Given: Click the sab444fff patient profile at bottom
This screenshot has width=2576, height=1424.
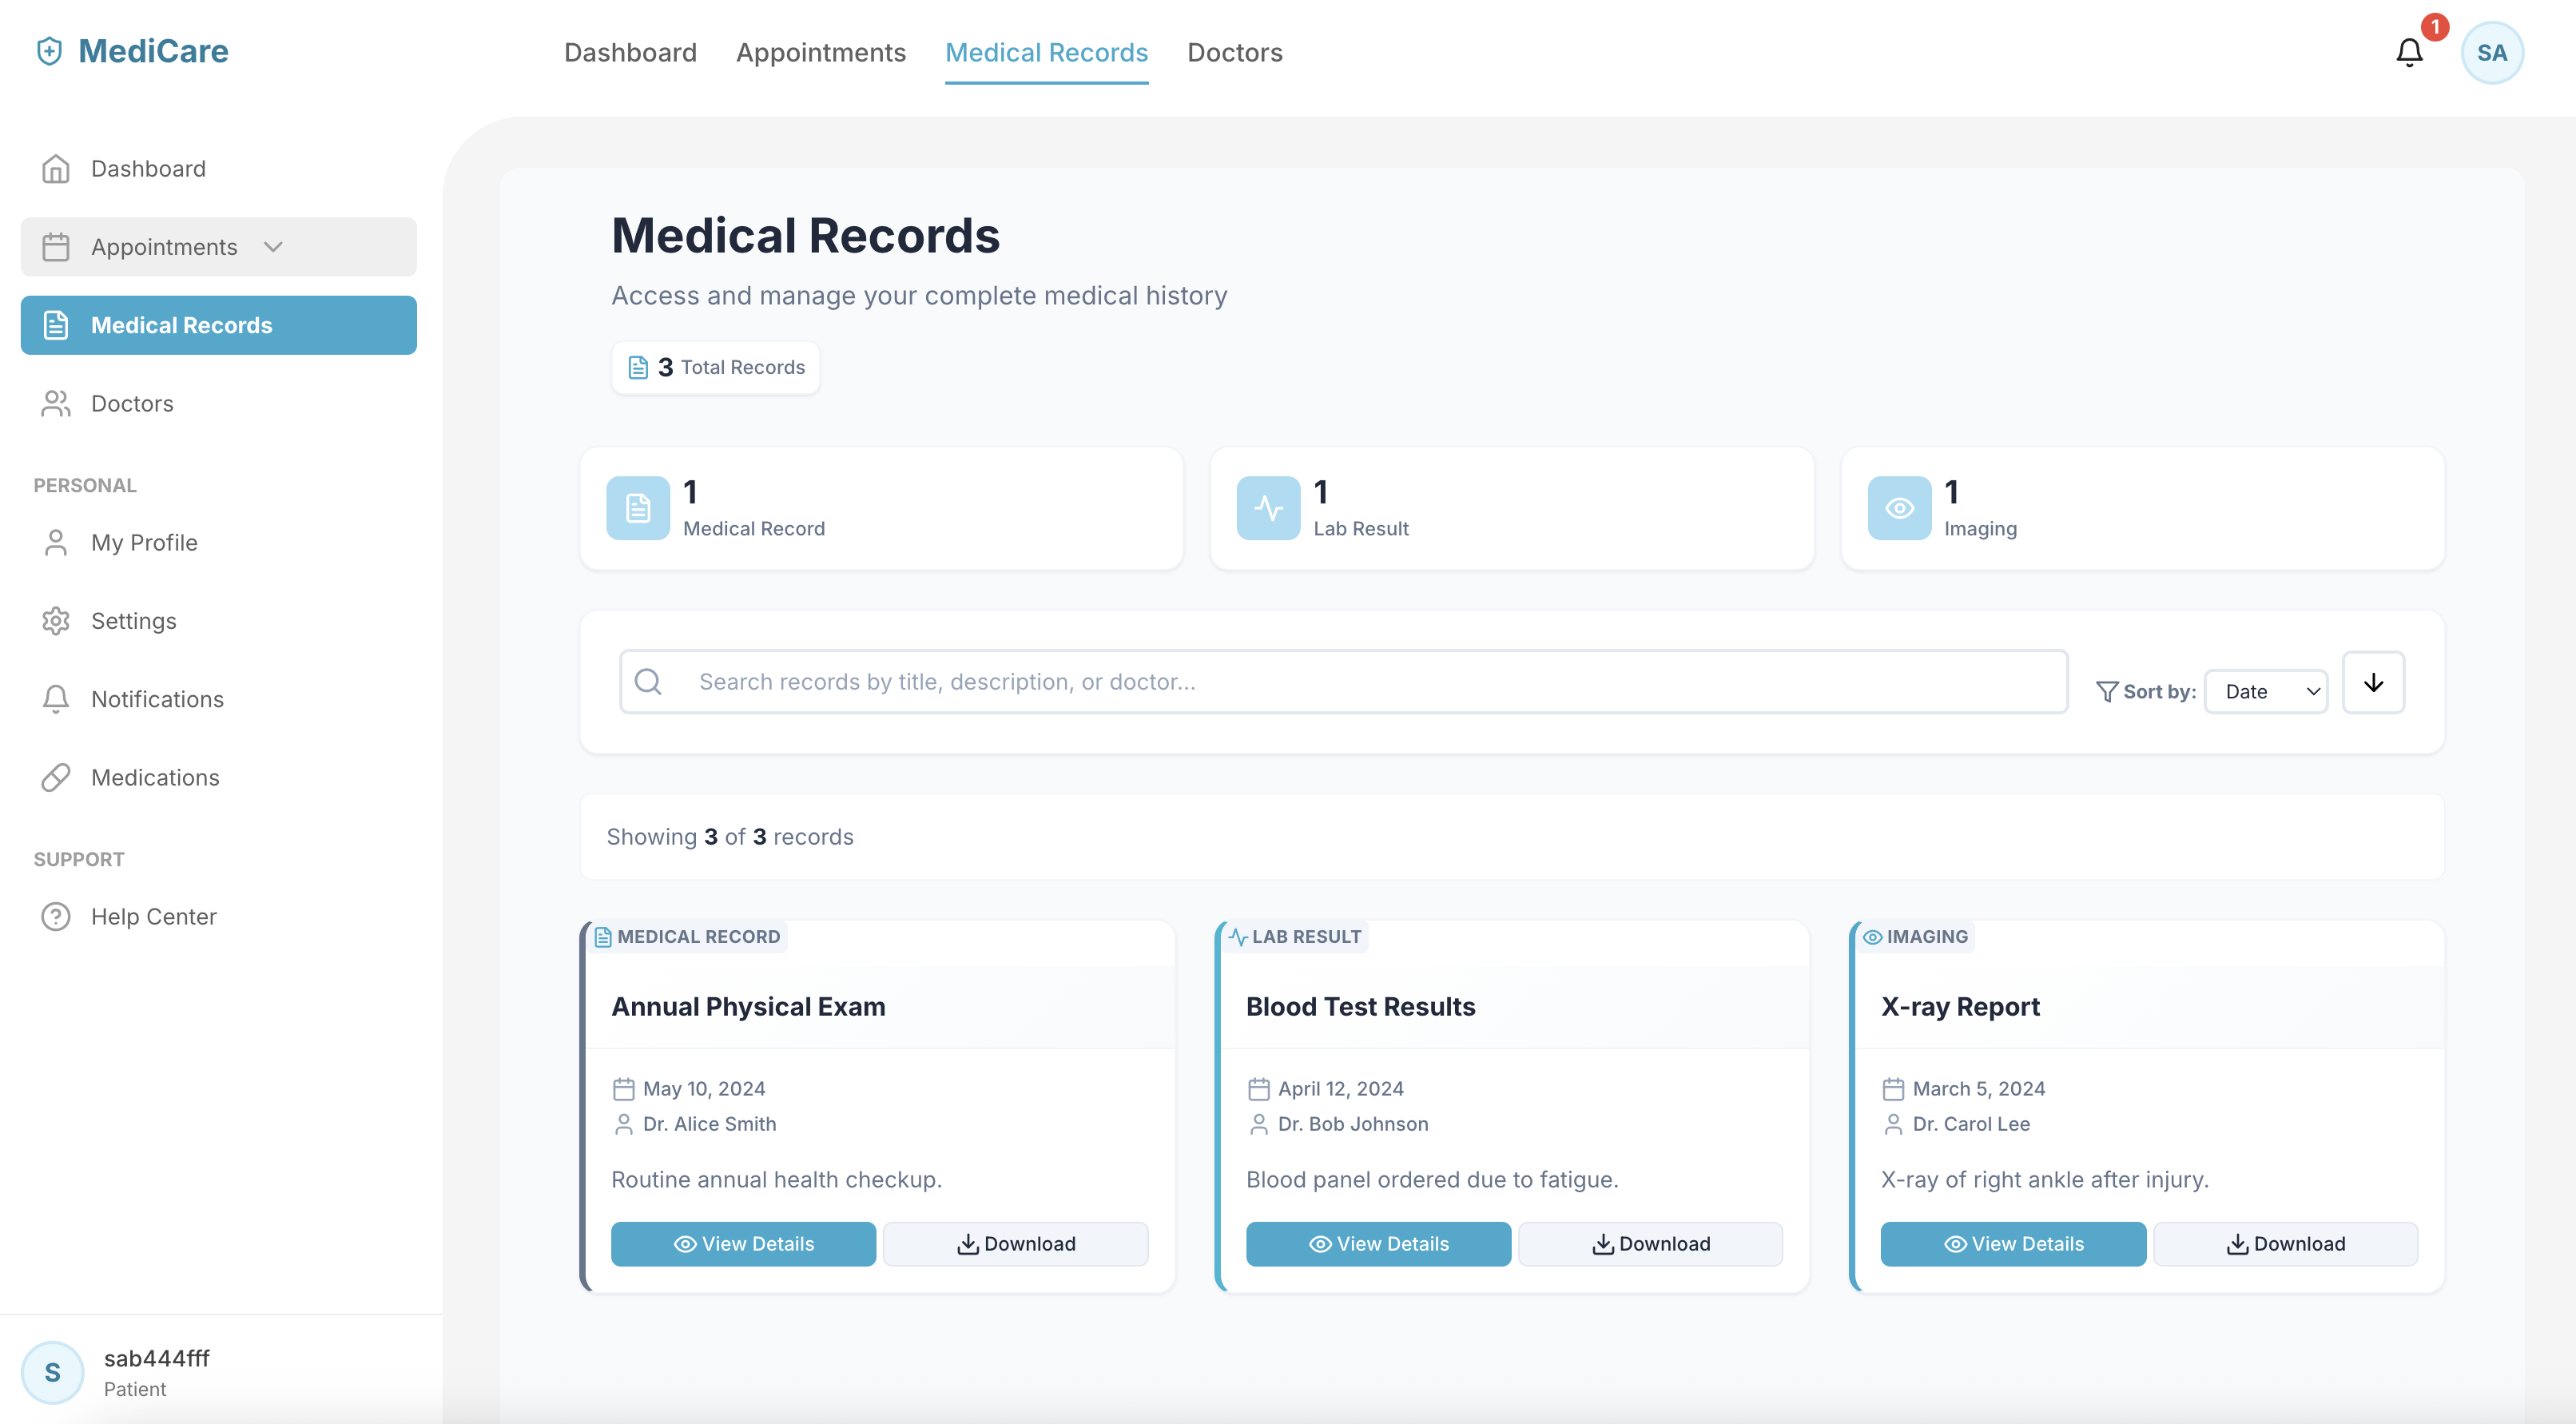Looking at the screenshot, I should click(156, 1372).
